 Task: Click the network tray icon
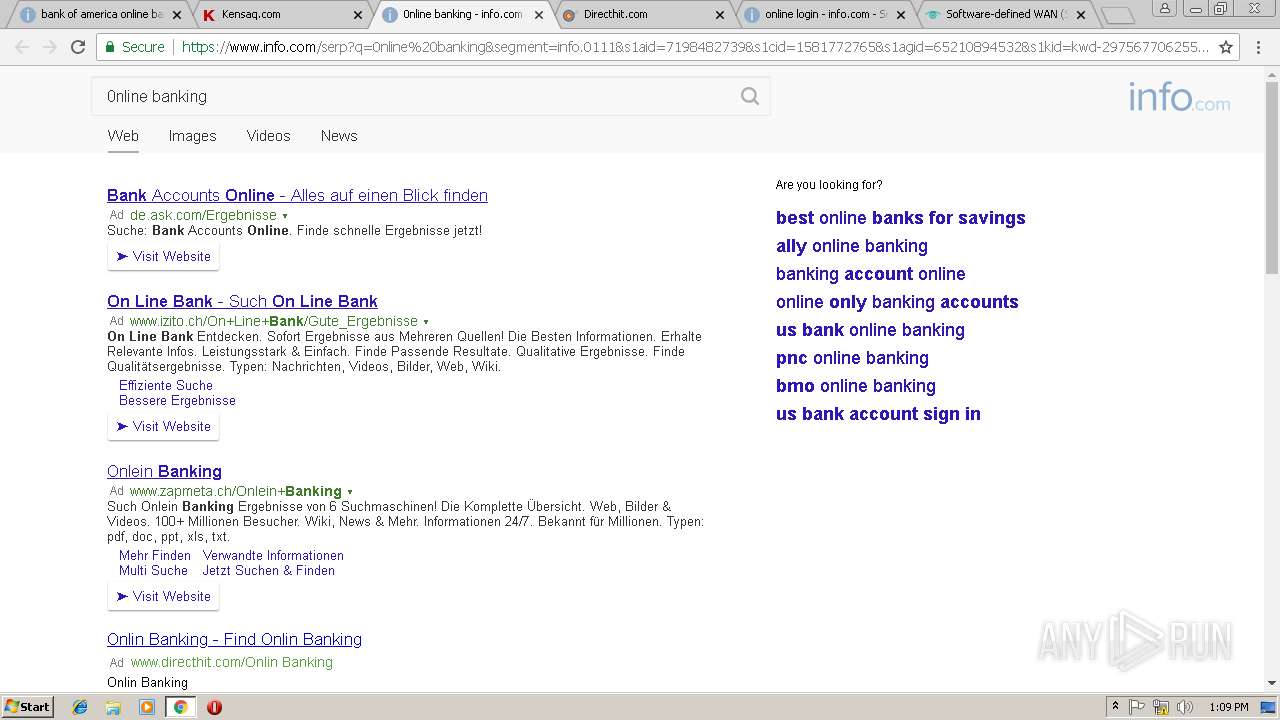(x=1161, y=707)
